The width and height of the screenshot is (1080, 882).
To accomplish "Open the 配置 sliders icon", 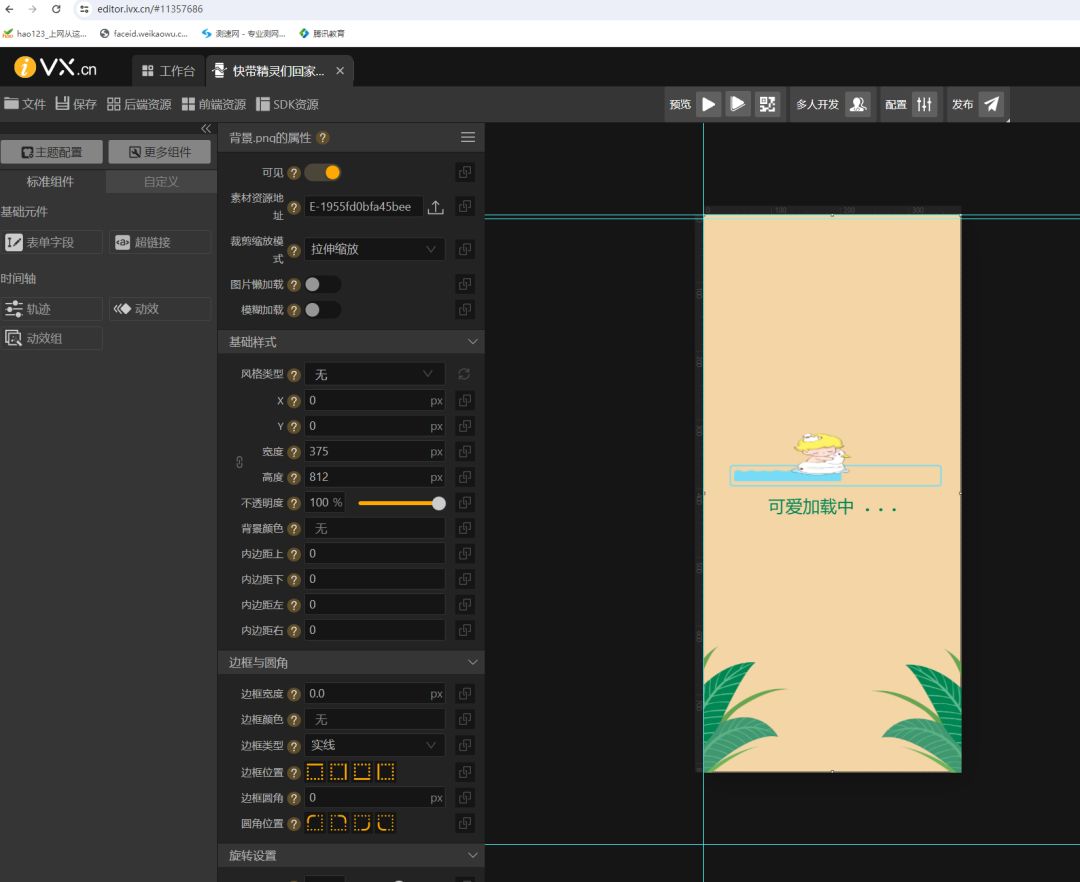I will click(924, 104).
